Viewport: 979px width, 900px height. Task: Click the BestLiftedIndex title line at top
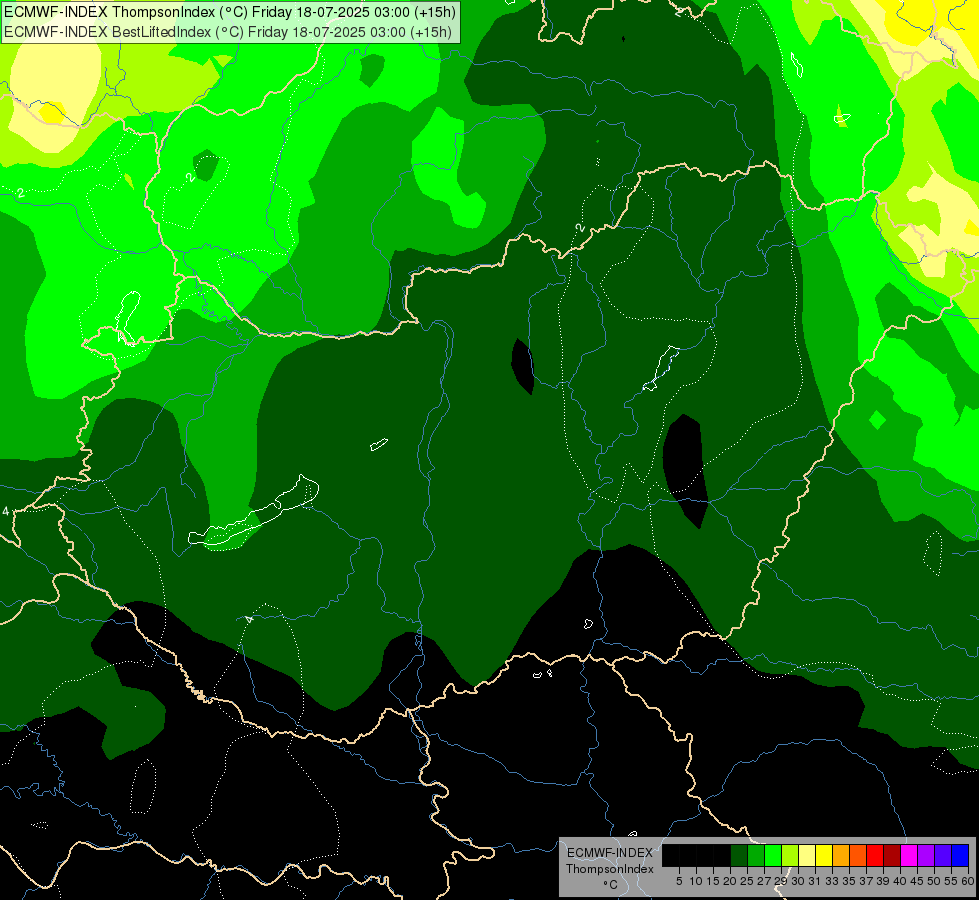[x=228, y=32]
